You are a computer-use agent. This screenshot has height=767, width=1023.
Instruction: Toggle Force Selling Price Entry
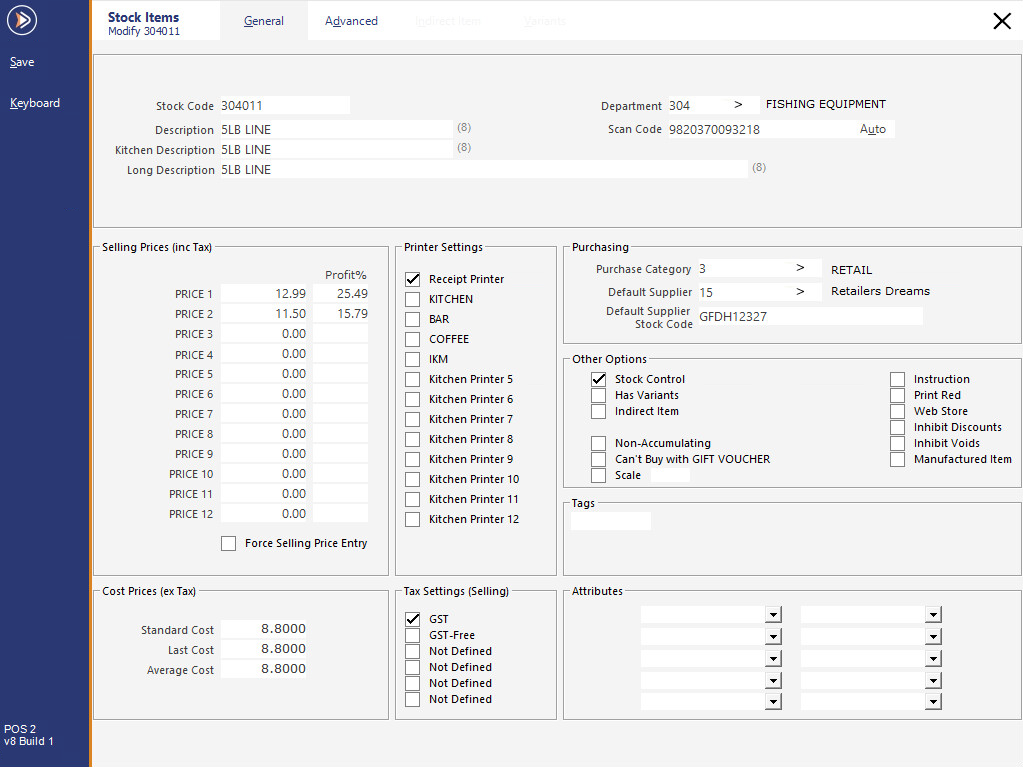(x=228, y=543)
